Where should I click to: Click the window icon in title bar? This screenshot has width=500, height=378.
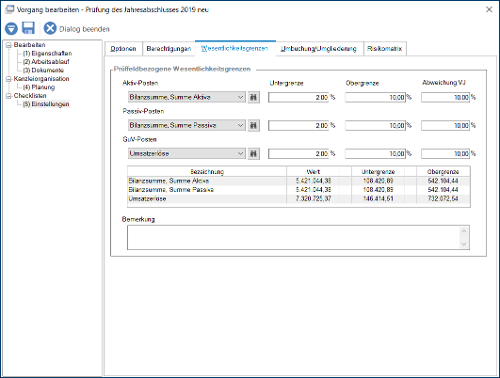[x=10, y=9]
